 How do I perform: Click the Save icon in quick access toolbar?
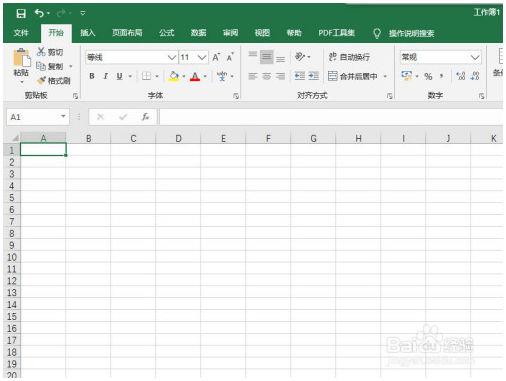pos(21,13)
